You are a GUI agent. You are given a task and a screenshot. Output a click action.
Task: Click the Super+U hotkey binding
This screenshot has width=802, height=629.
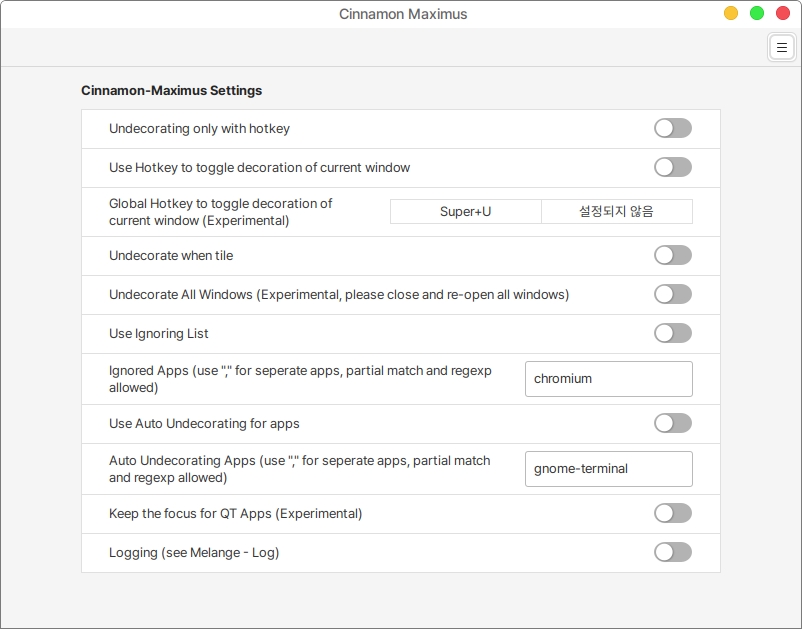(465, 212)
